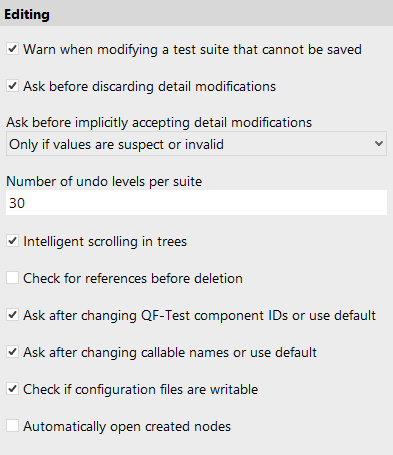Enable Automatically open created nodes checkbox
Image resolution: width=393 pixels, height=455 pixels.
point(12,426)
